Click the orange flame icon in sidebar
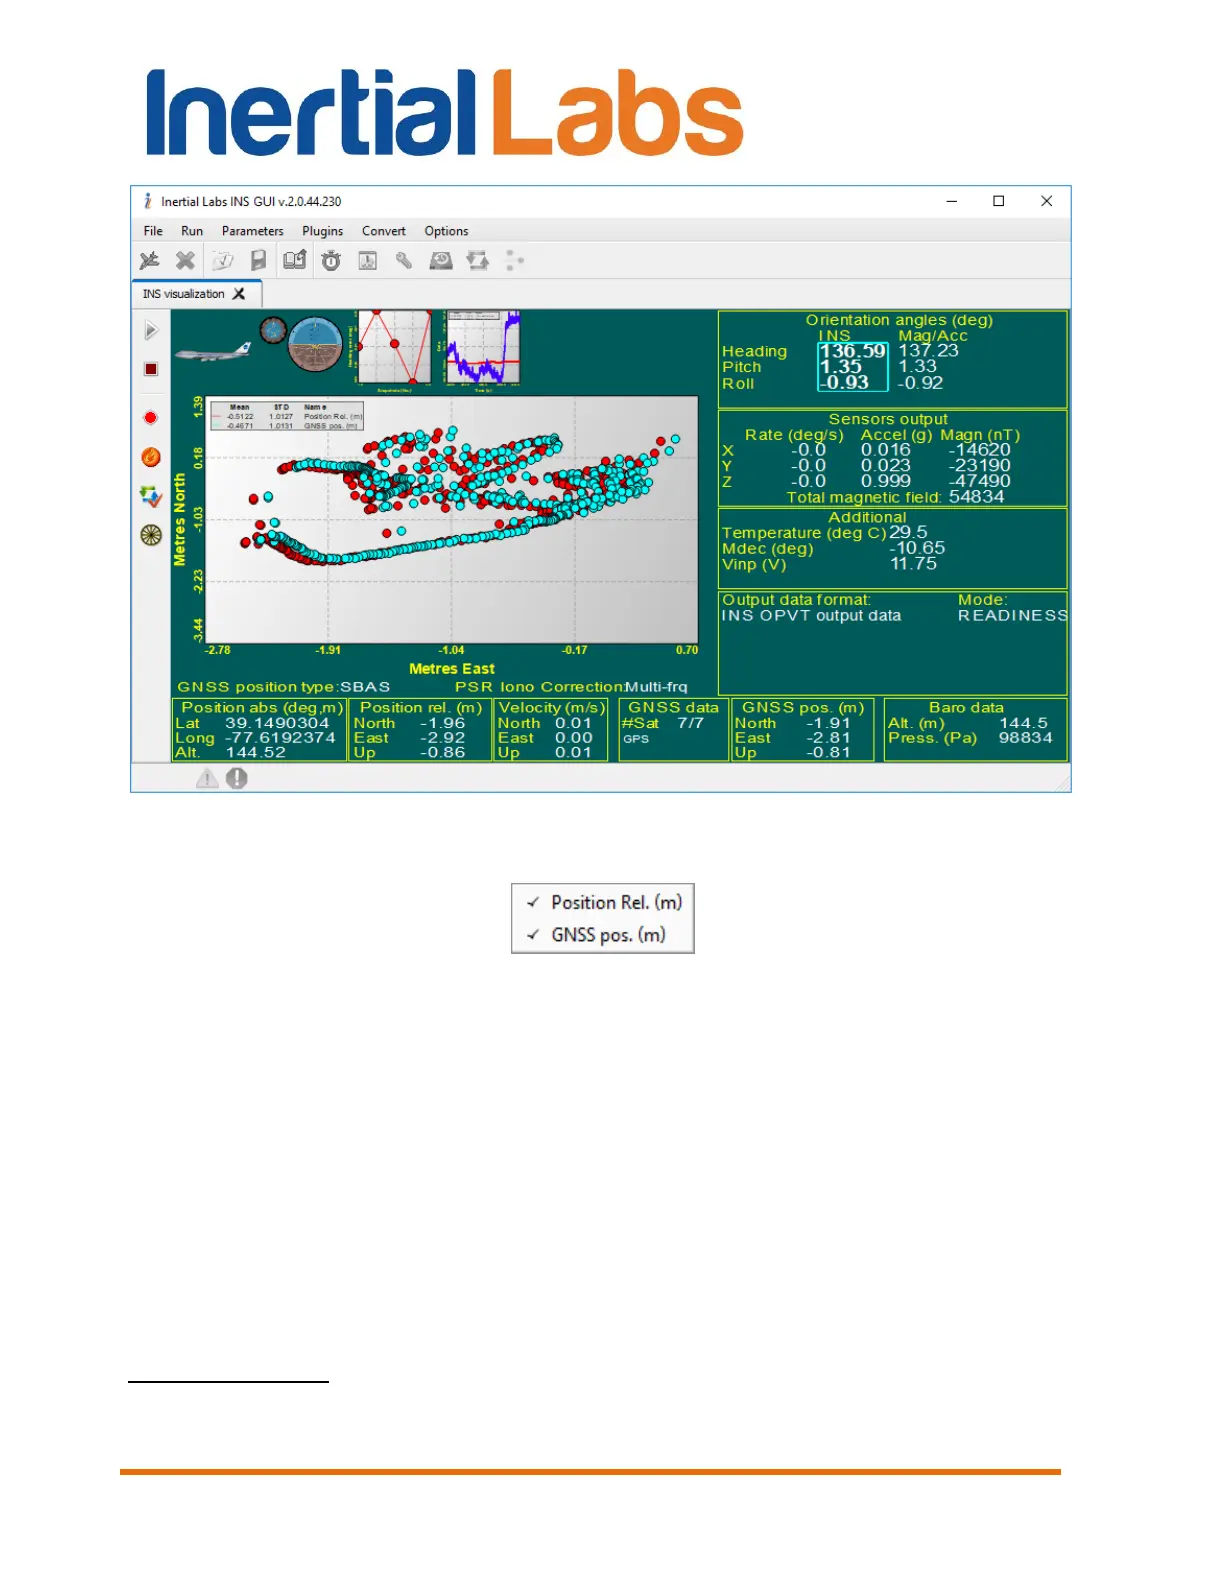 tap(151, 457)
